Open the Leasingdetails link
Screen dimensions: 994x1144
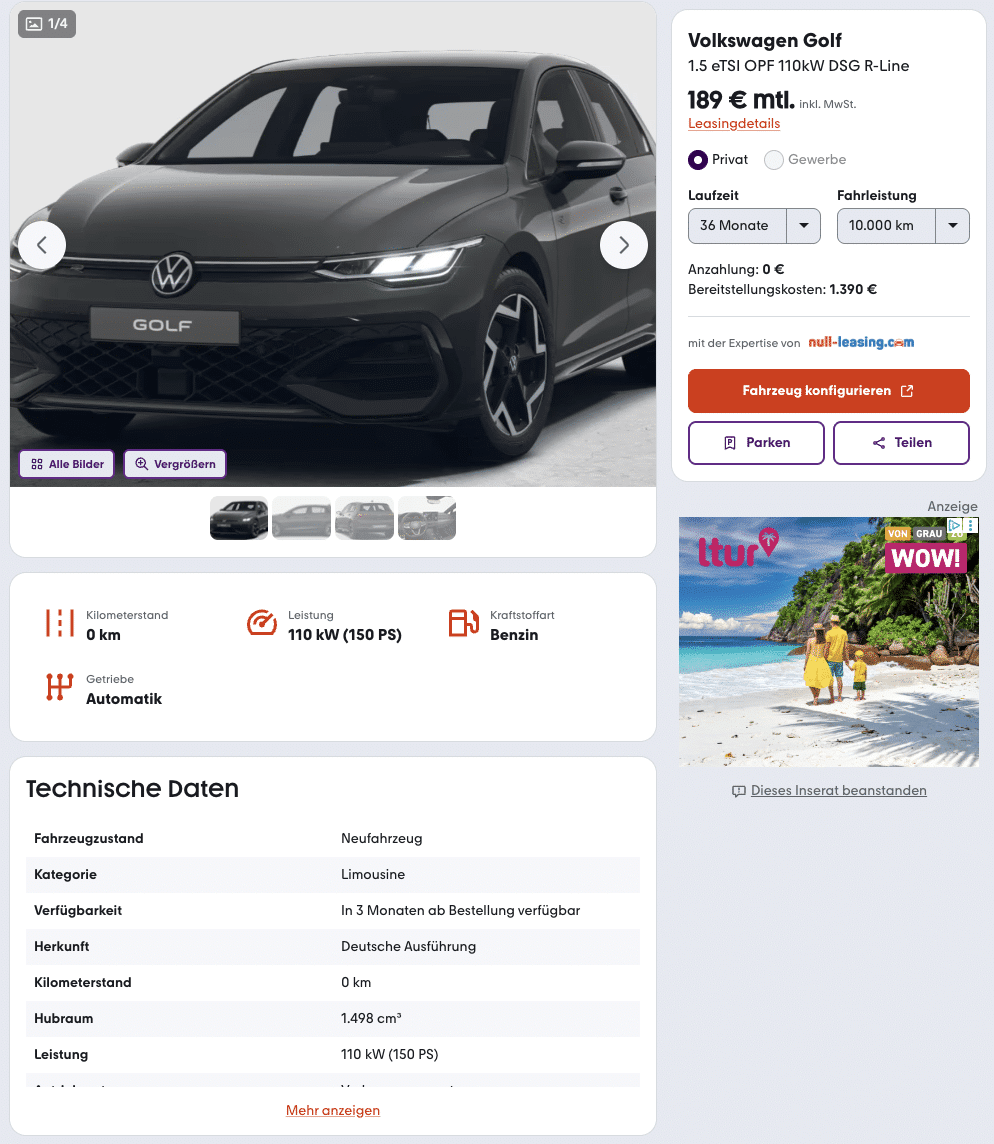pyautogui.click(x=734, y=124)
